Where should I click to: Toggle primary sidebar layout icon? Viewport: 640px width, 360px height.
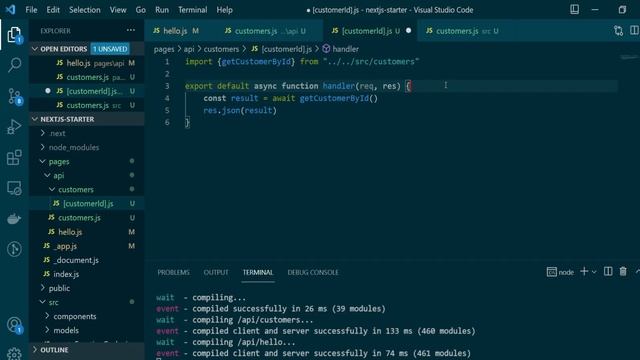(574, 9)
